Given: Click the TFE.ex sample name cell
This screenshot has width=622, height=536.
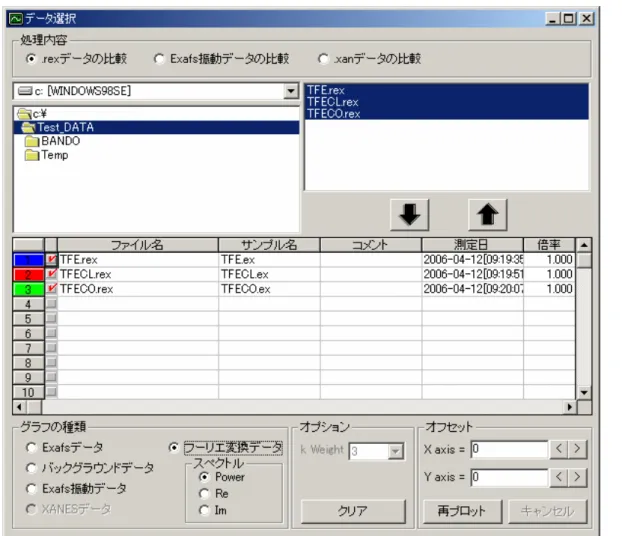Looking at the screenshot, I should [269, 259].
